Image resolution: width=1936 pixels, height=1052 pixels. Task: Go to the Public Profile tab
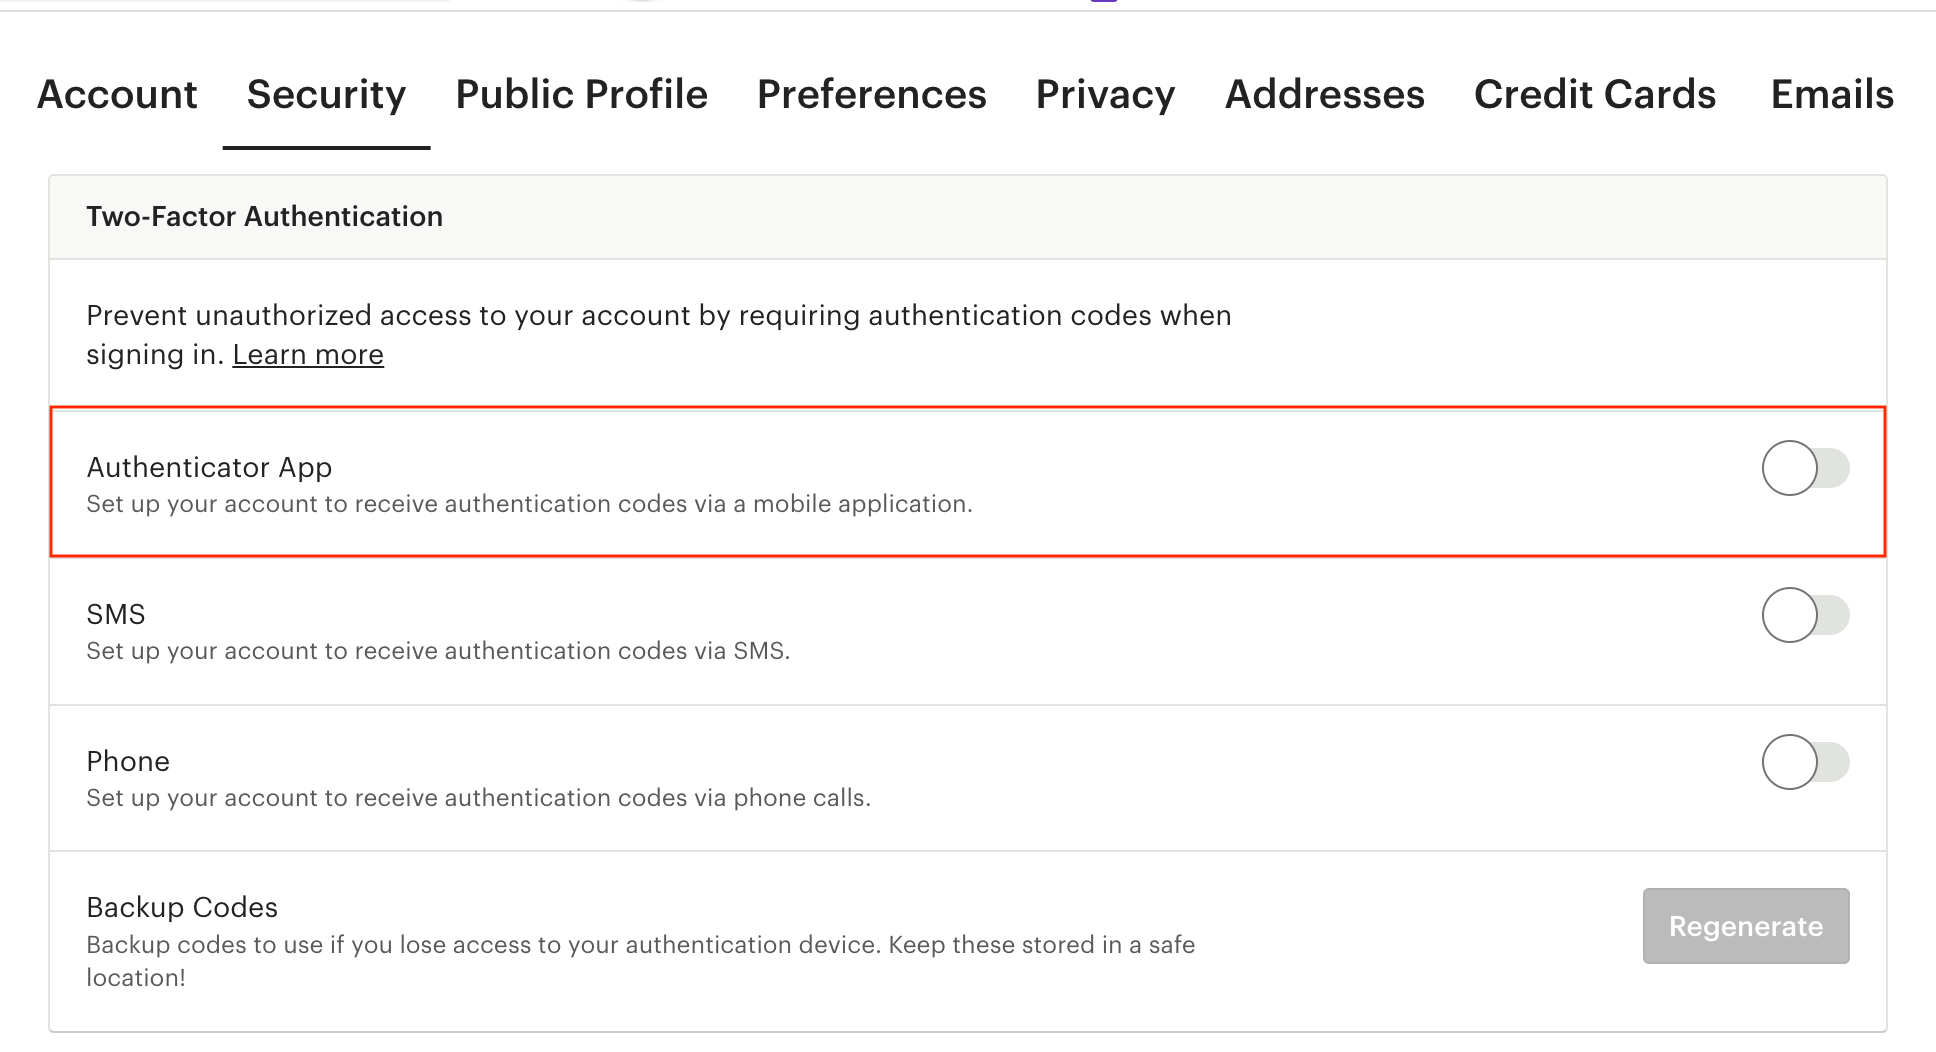581,95
